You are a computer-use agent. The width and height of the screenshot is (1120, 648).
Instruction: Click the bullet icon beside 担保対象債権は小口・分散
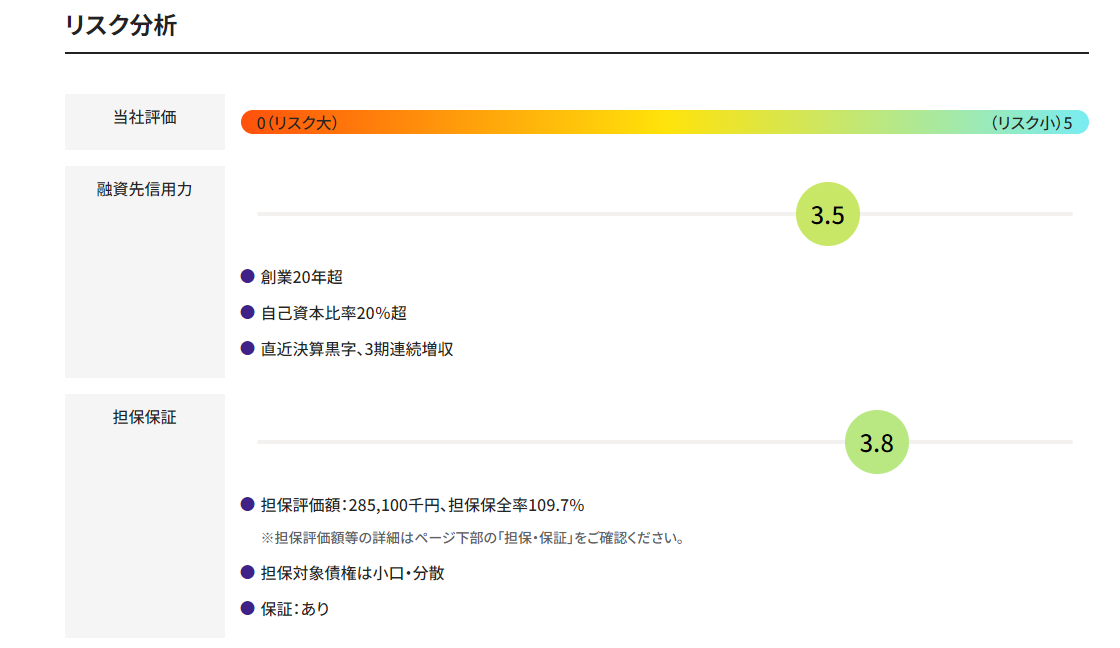tap(247, 572)
